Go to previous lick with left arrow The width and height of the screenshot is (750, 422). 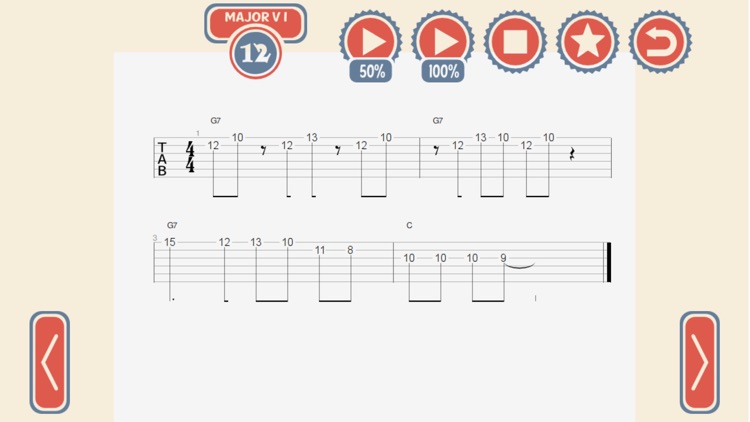point(50,363)
